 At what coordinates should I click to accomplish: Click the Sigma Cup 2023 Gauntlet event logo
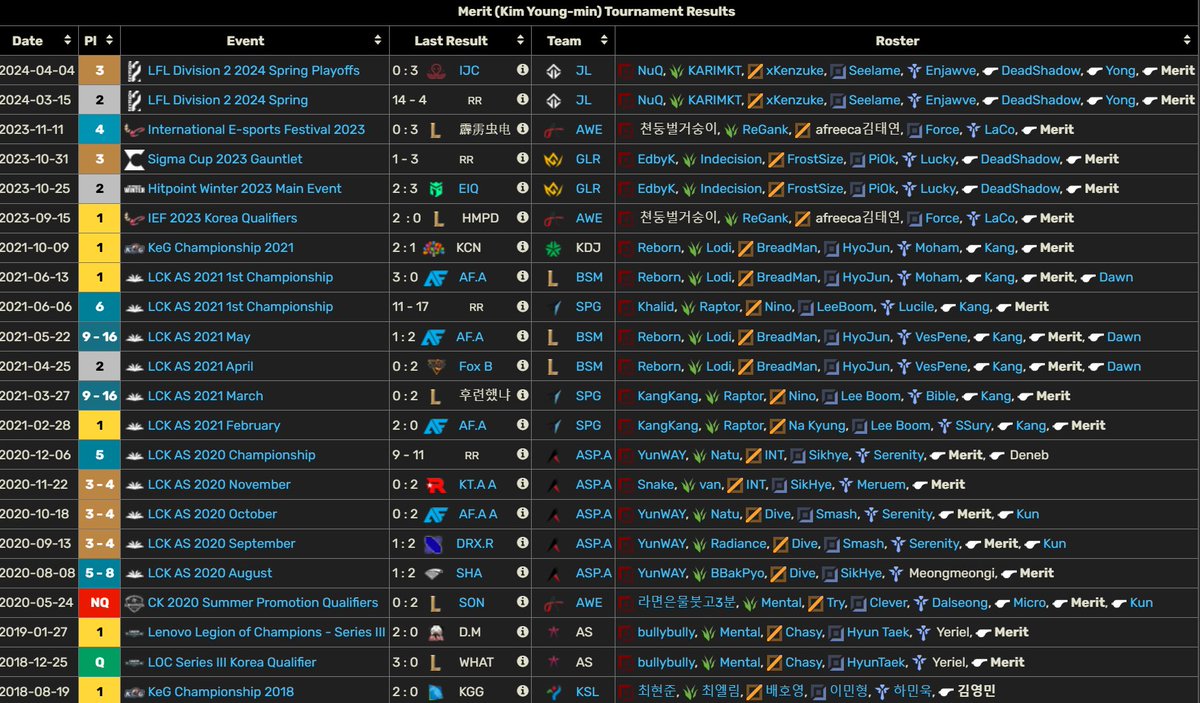tap(134, 159)
